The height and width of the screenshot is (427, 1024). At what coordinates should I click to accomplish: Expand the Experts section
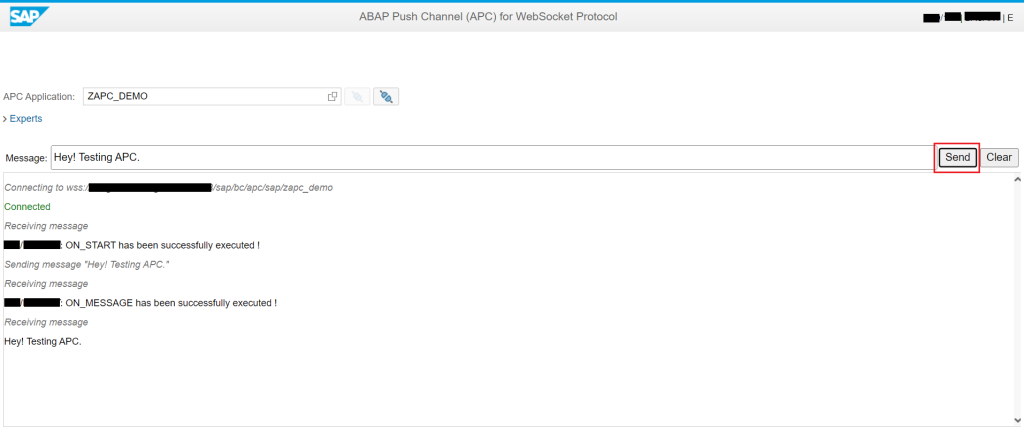tap(23, 119)
